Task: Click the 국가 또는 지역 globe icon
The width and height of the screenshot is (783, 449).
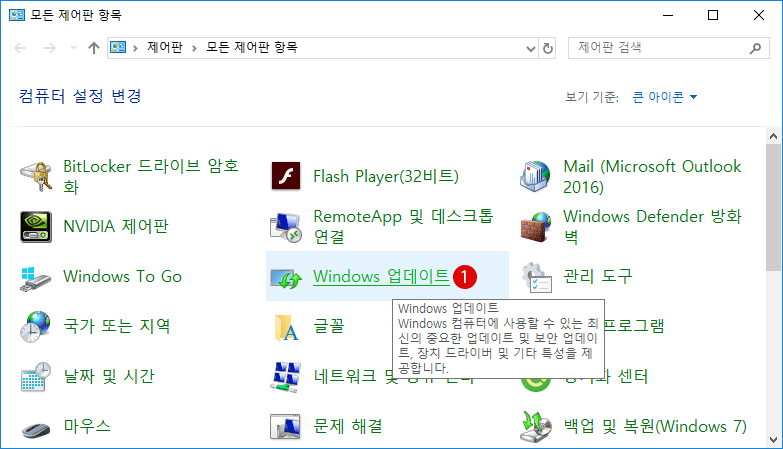Action: coord(35,326)
